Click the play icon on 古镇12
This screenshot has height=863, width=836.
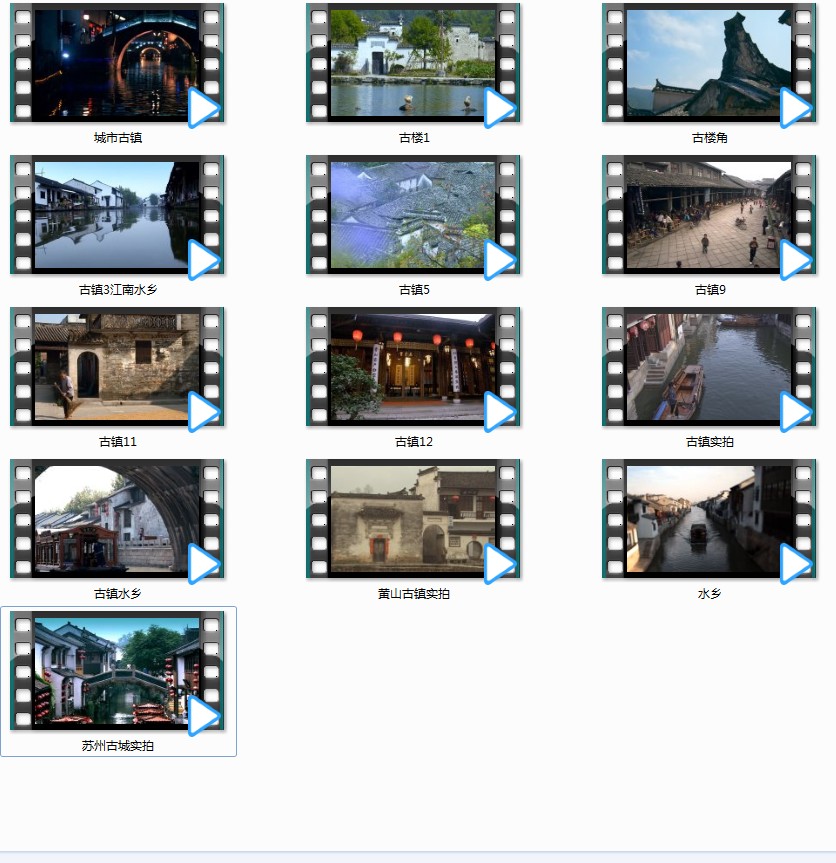point(500,412)
